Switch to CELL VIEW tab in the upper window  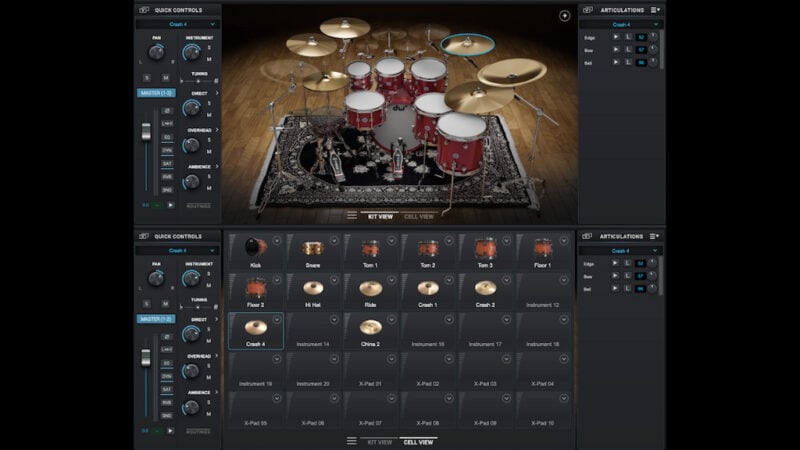[x=419, y=216]
